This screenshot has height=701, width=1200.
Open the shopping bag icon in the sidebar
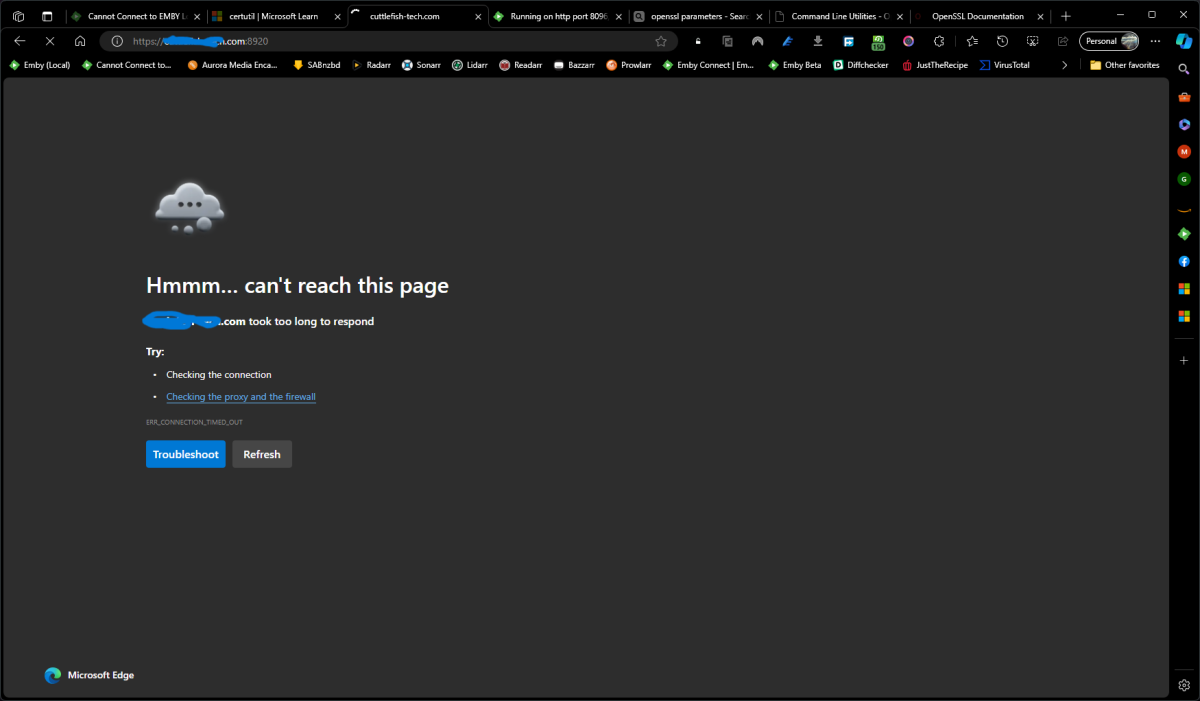point(1184,97)
